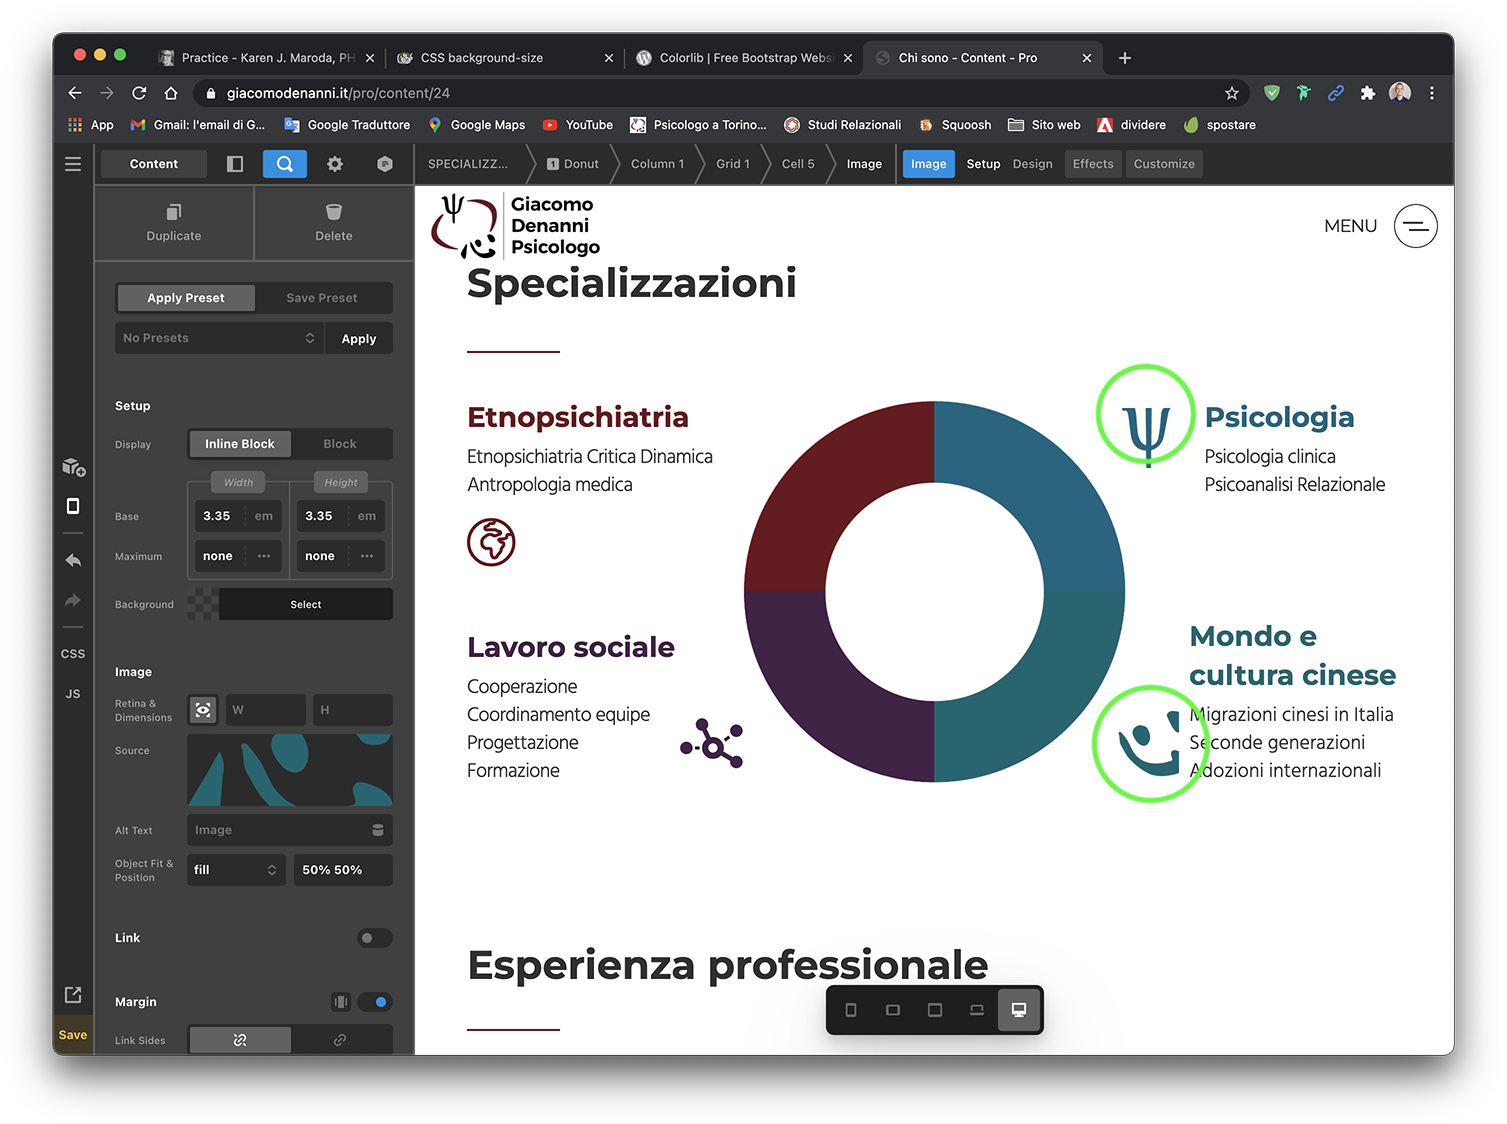Click the Content button
Screen dimensions: 1507x1124
click(154, 164)
